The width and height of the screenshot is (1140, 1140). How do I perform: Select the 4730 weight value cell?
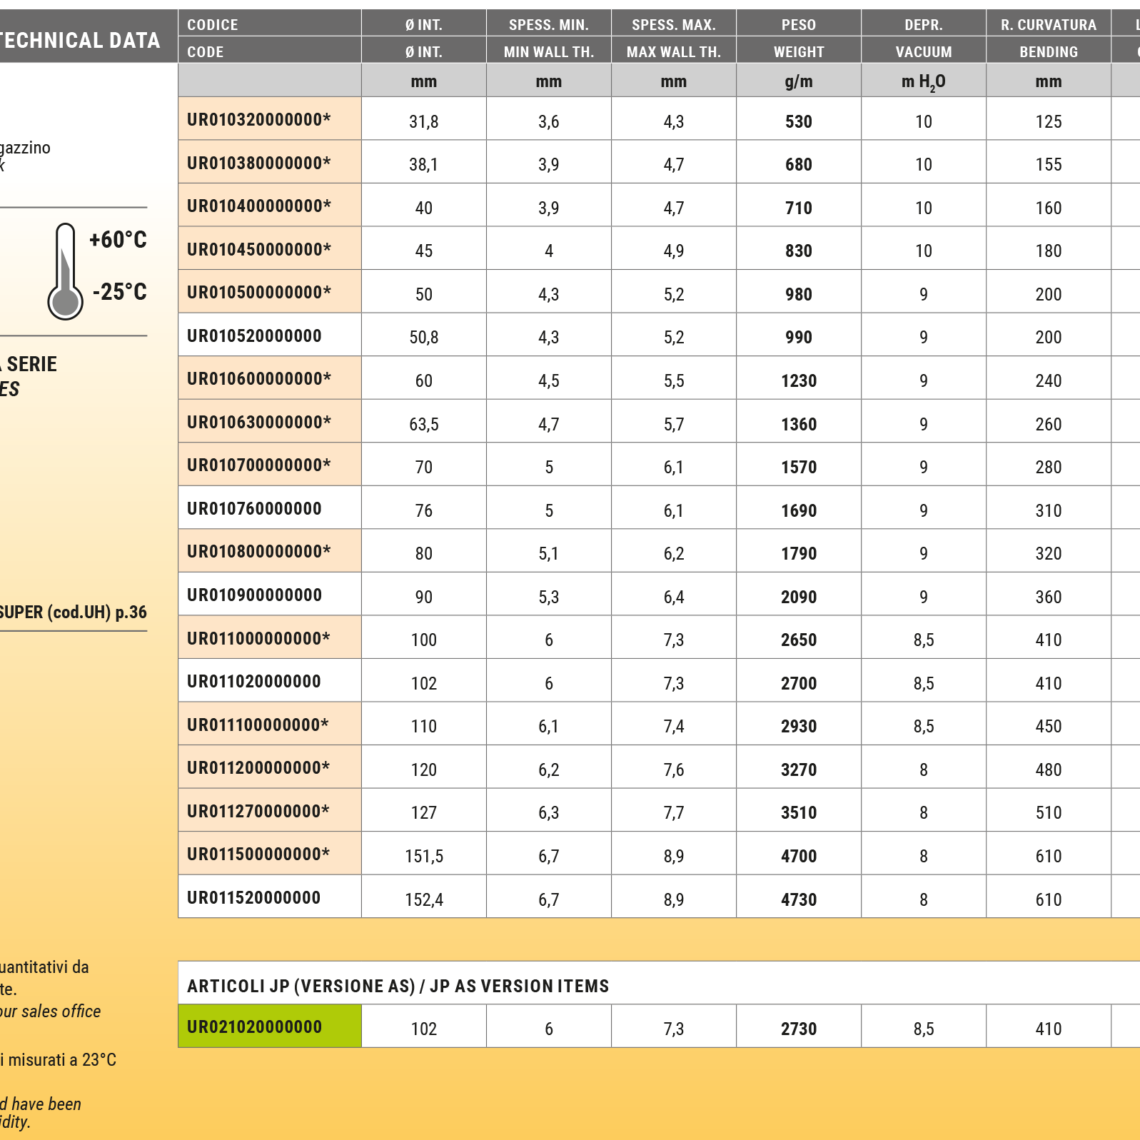(x=798, y=899)
